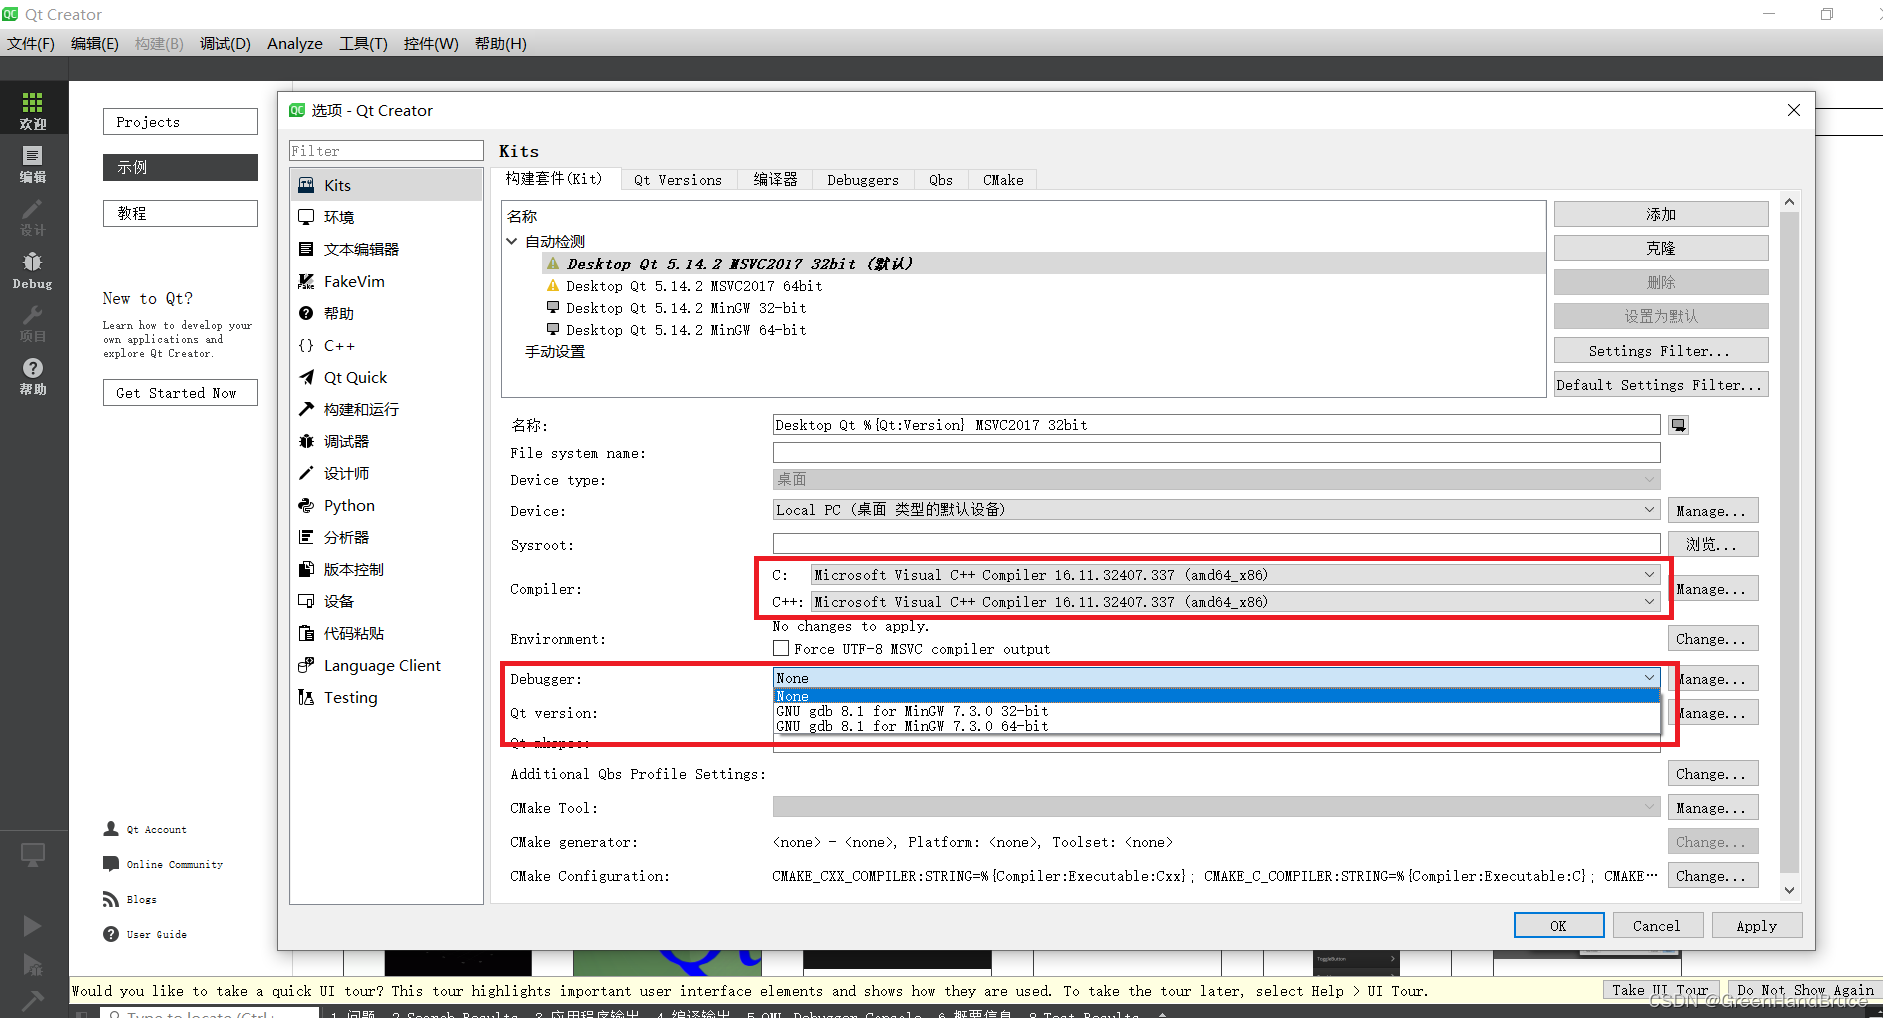The height and width of the screenshot is (1018, 1883).
Task: Switch to Debug mode icon
Action: tap(33, 269)
